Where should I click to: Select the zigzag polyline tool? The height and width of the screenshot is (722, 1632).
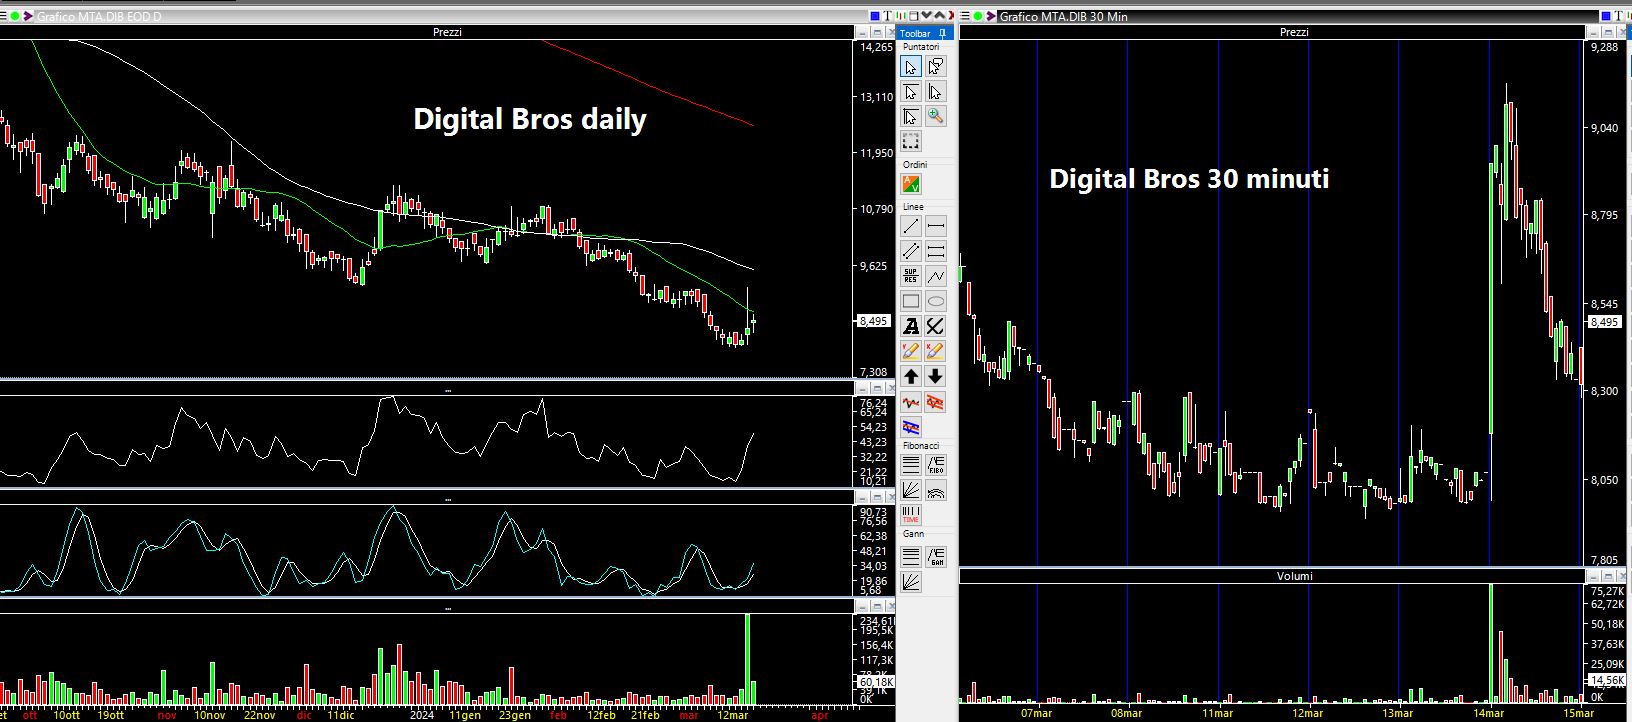[935, 276]
